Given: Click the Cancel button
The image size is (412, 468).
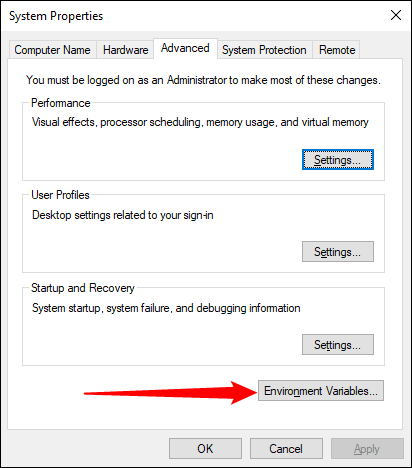Looking at the screenshot, I should 286,449.
